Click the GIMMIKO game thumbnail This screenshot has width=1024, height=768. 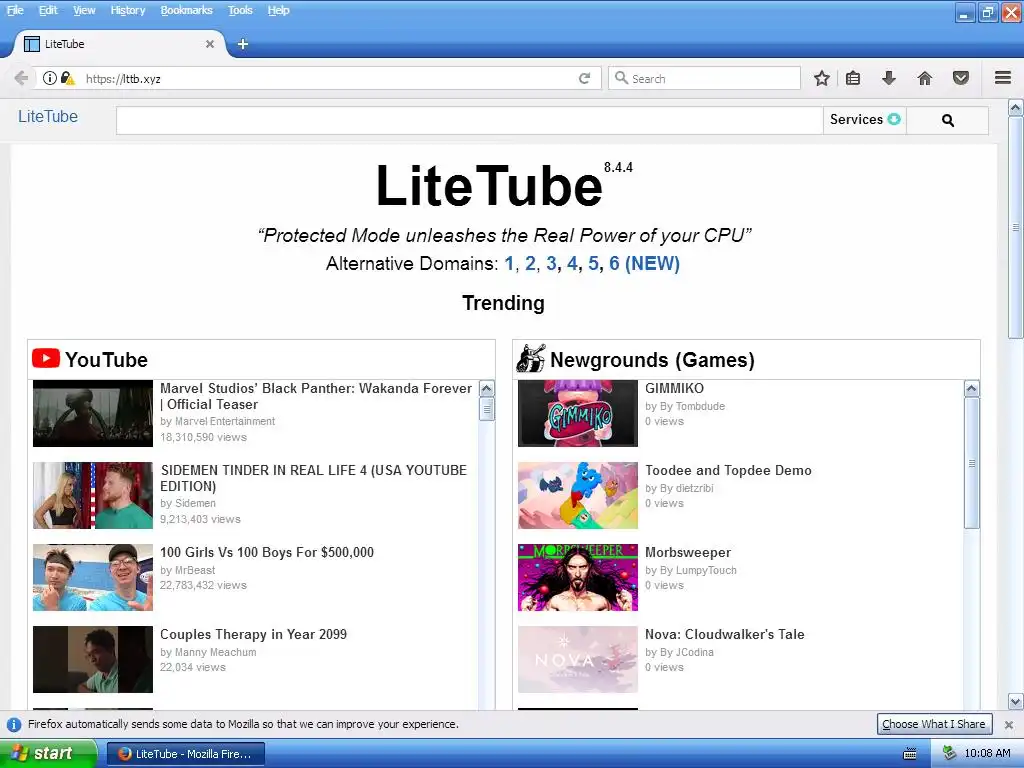[x=578, y=413]
